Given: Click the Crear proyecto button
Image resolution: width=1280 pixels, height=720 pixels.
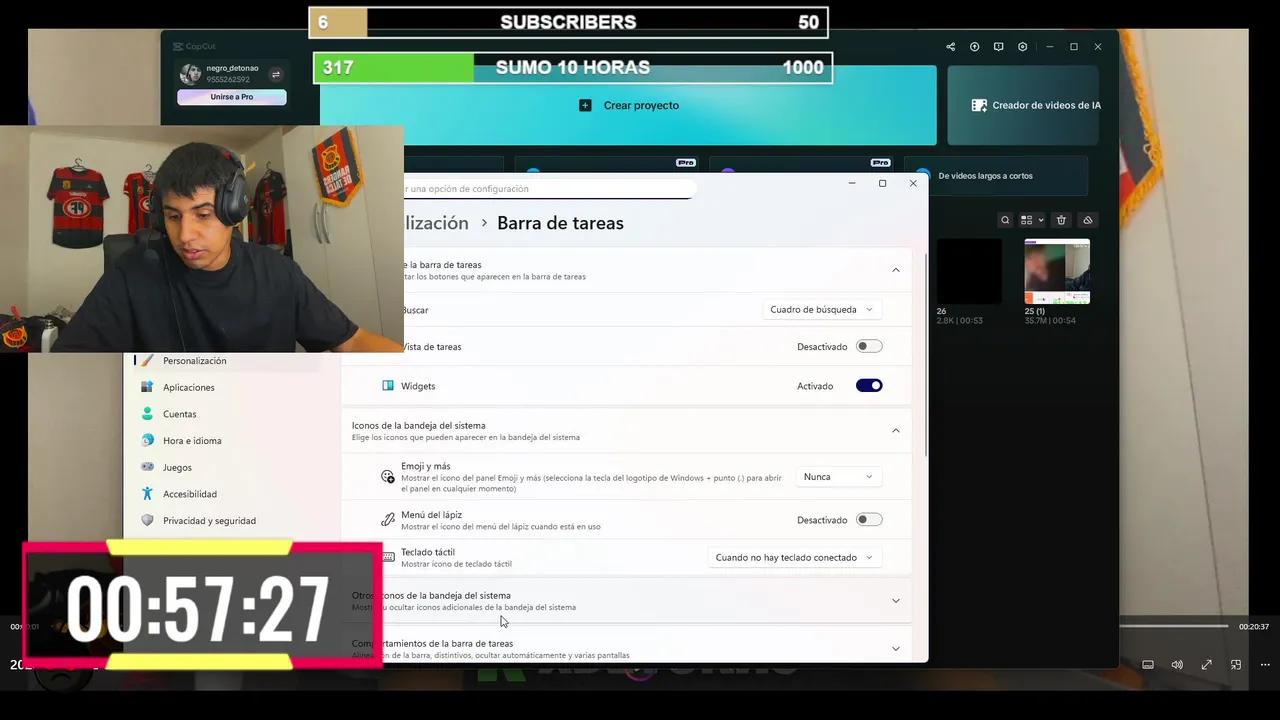Looking at the screenshot, I should click(628, 105).
